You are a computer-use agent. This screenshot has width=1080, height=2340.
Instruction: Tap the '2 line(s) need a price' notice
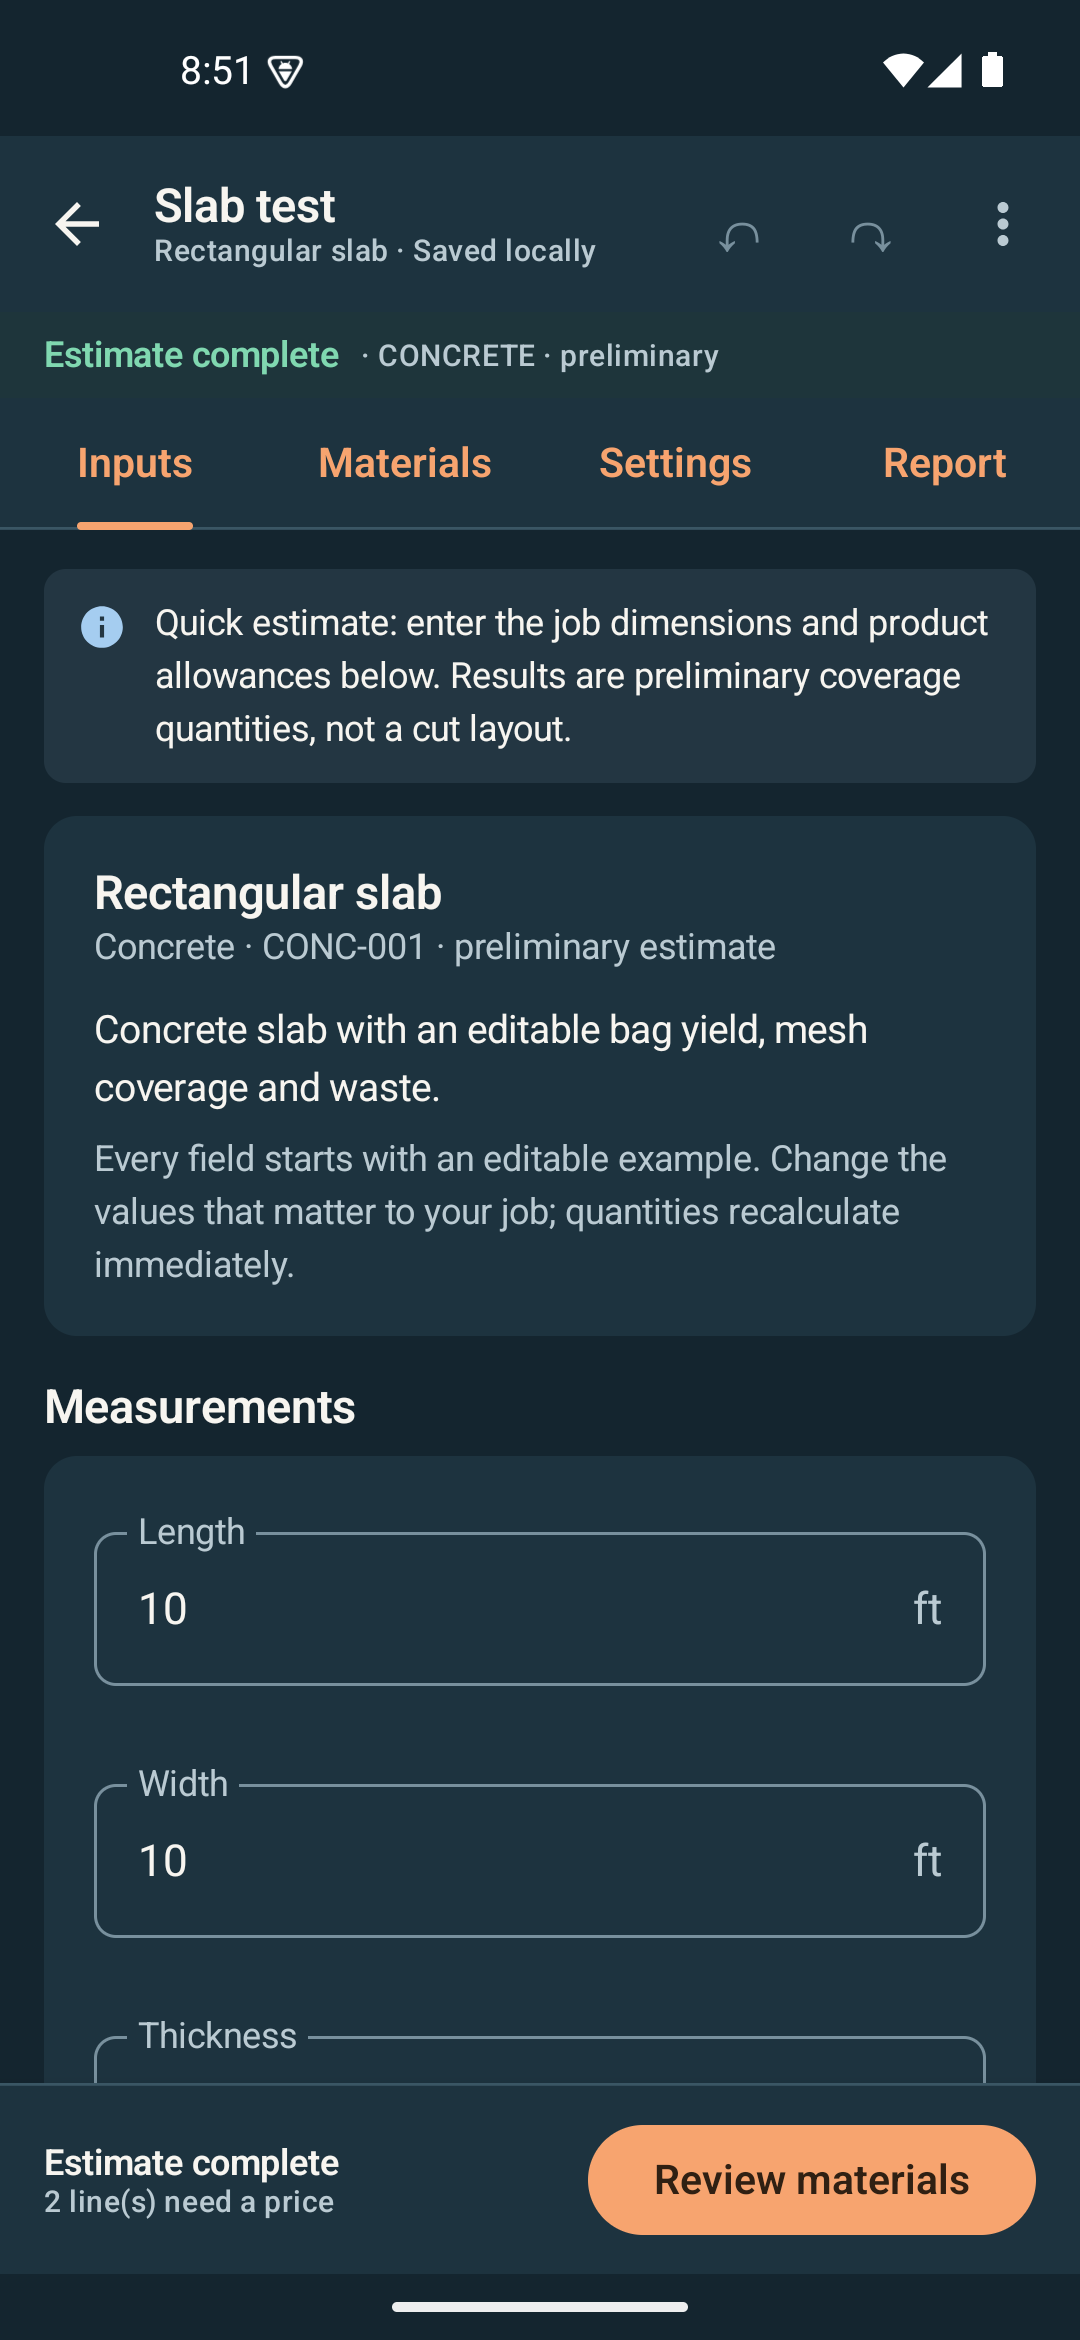coord(189,2202)
